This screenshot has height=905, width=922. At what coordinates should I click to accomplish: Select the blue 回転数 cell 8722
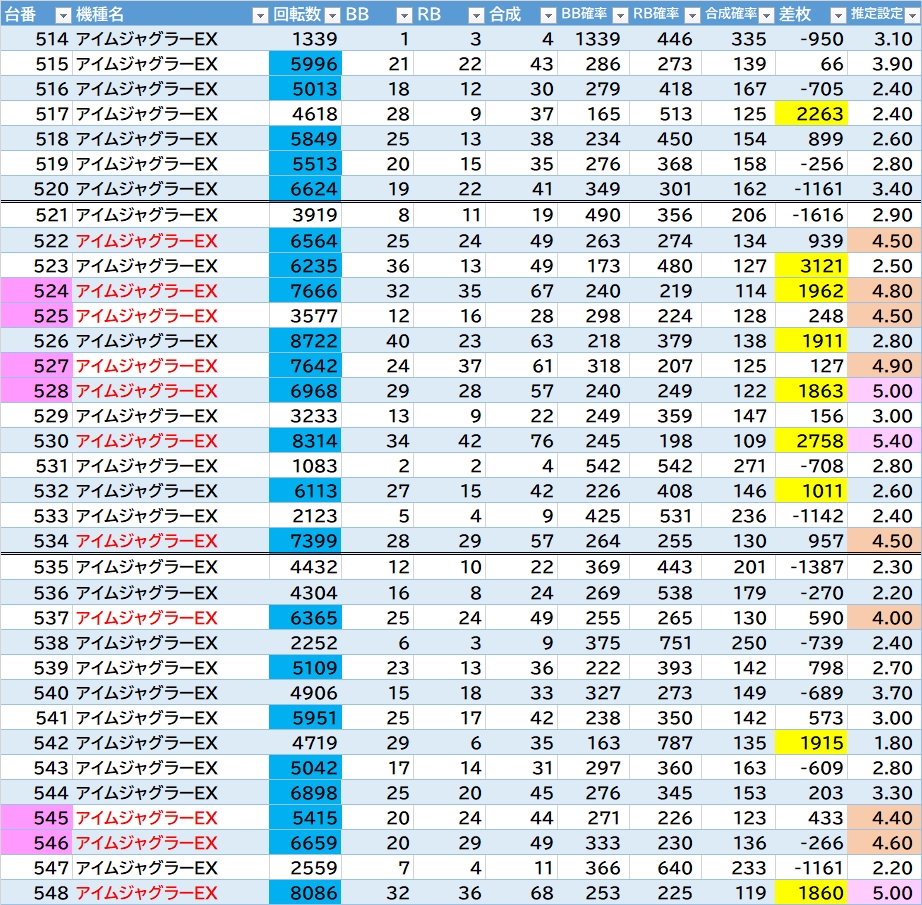(305, 340)
